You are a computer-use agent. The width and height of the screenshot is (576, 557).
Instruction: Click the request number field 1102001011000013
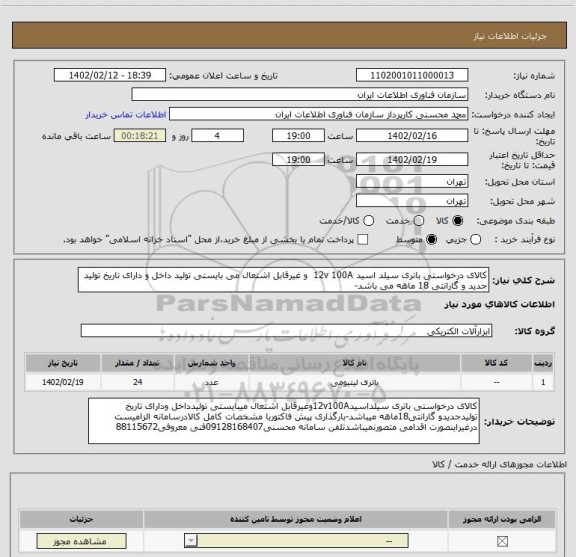412,75
